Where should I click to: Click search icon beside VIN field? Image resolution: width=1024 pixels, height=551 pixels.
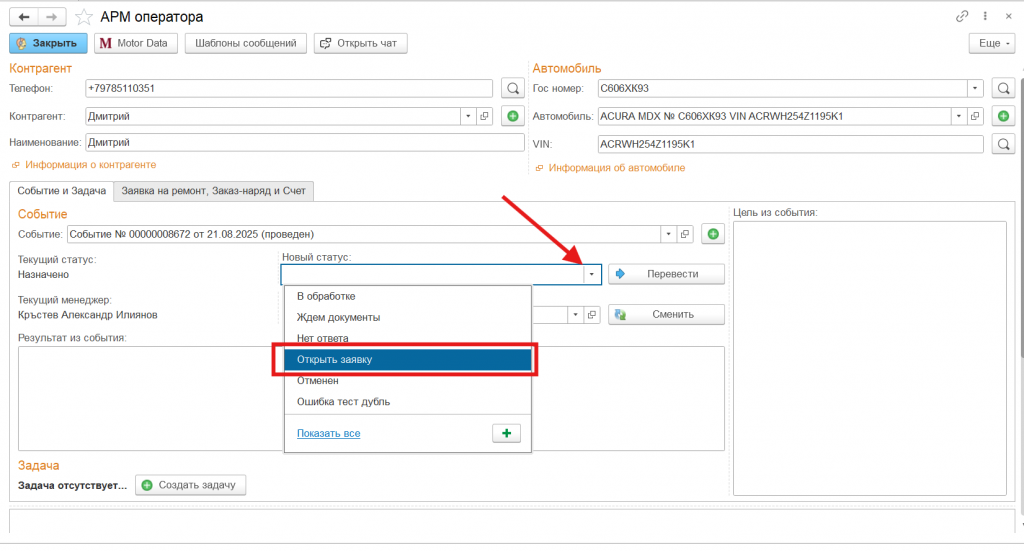[x=1003, y=144]
